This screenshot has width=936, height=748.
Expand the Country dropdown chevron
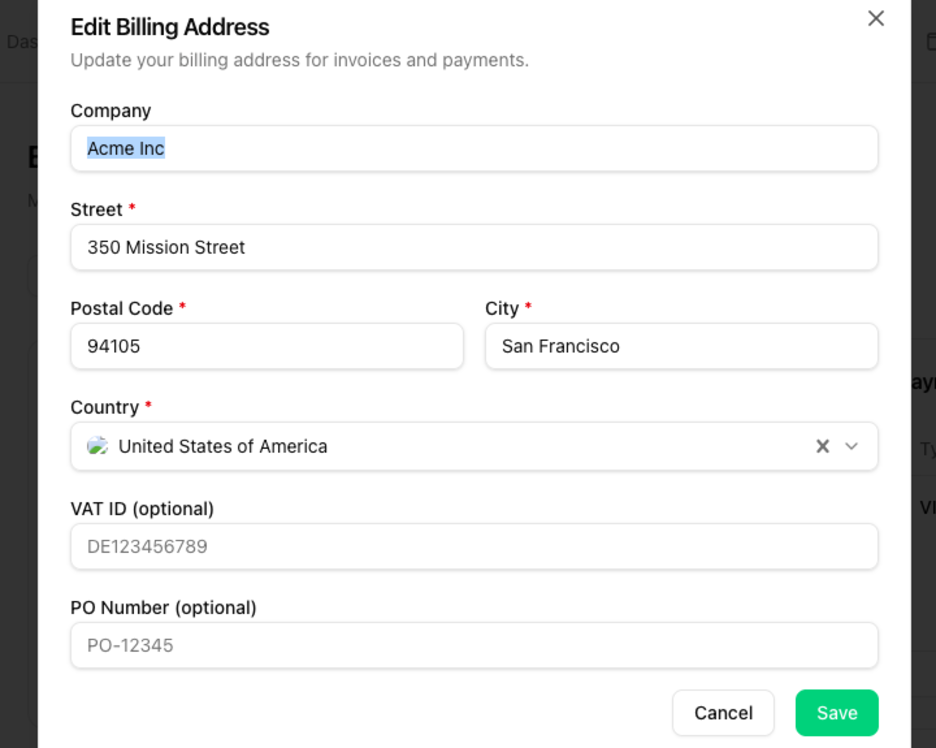click(x=852, y=446)
